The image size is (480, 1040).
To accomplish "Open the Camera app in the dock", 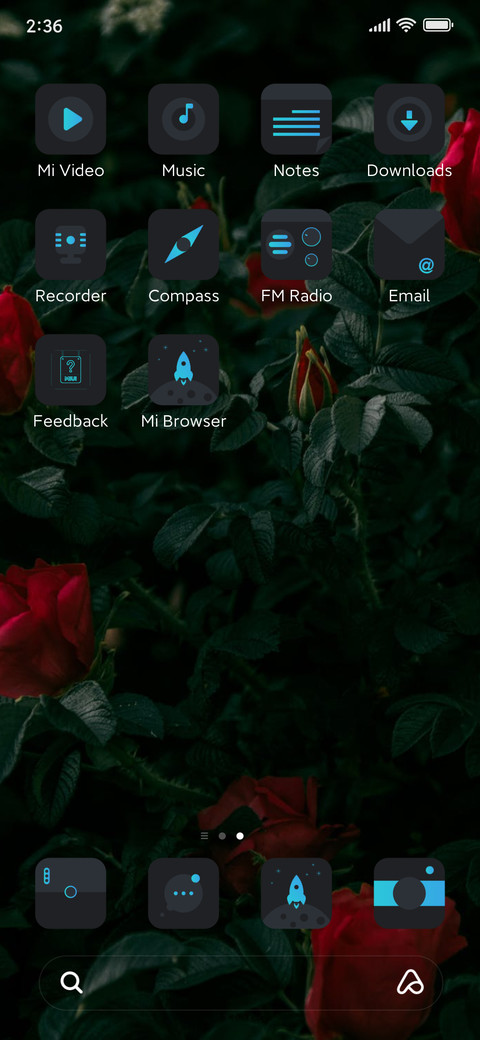I will (x=409, y=893).
